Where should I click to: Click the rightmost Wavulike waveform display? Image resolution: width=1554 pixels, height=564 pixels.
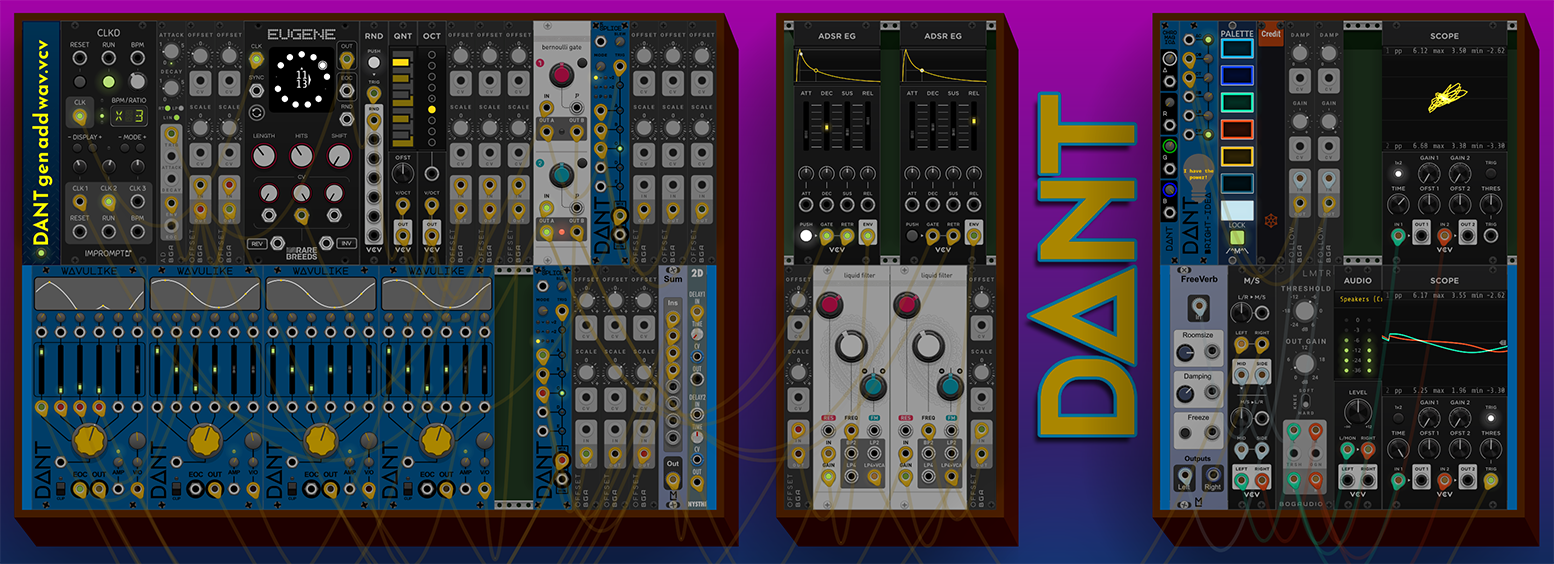[x=436, y=294]
